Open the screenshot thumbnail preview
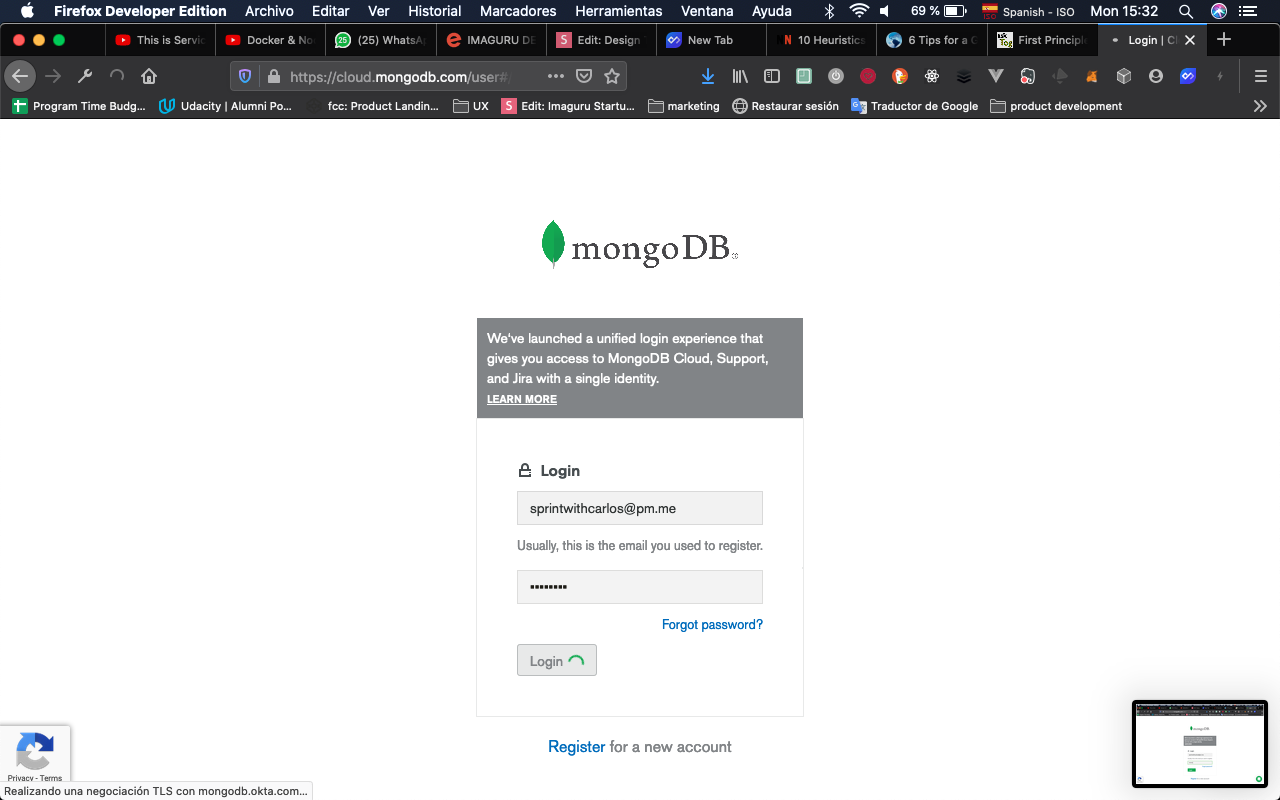1280x800 pixels. [x=1200, y=743]
